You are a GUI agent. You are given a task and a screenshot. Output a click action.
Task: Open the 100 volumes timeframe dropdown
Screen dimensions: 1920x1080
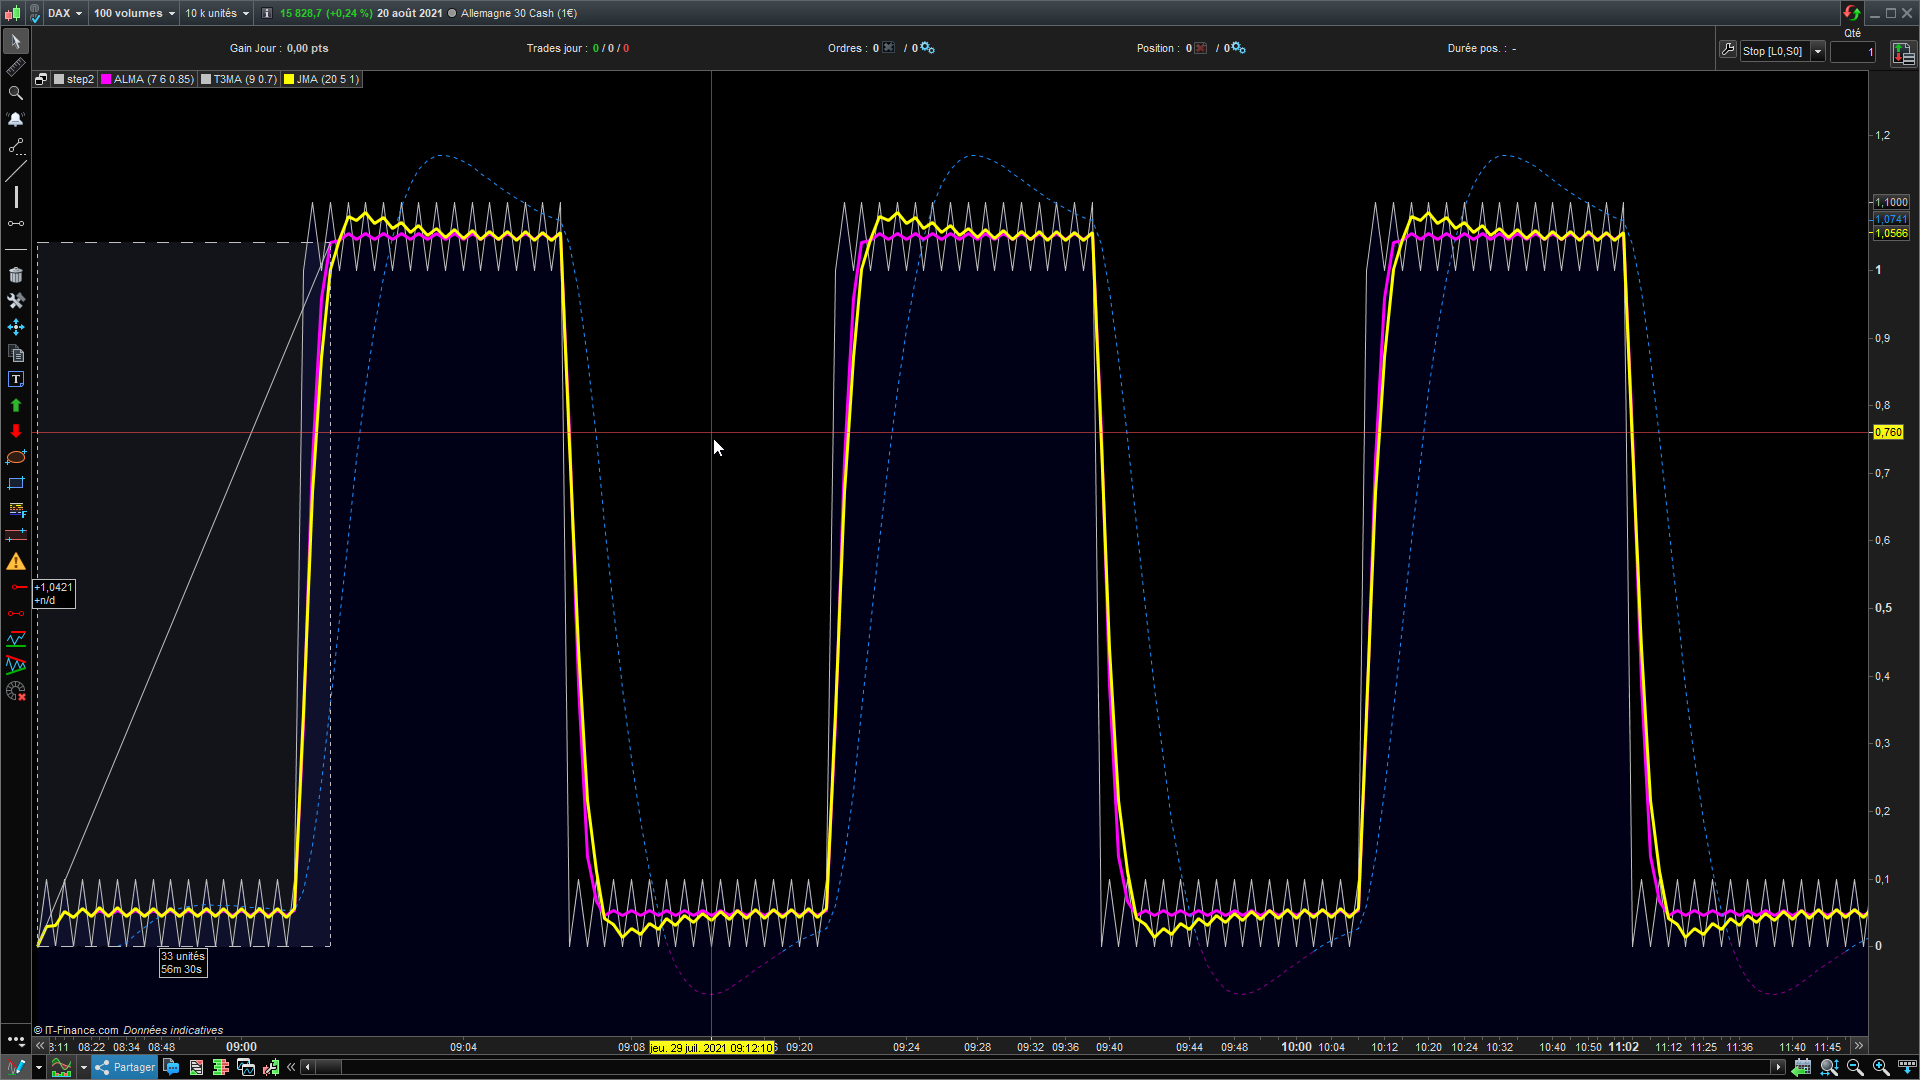134,13
